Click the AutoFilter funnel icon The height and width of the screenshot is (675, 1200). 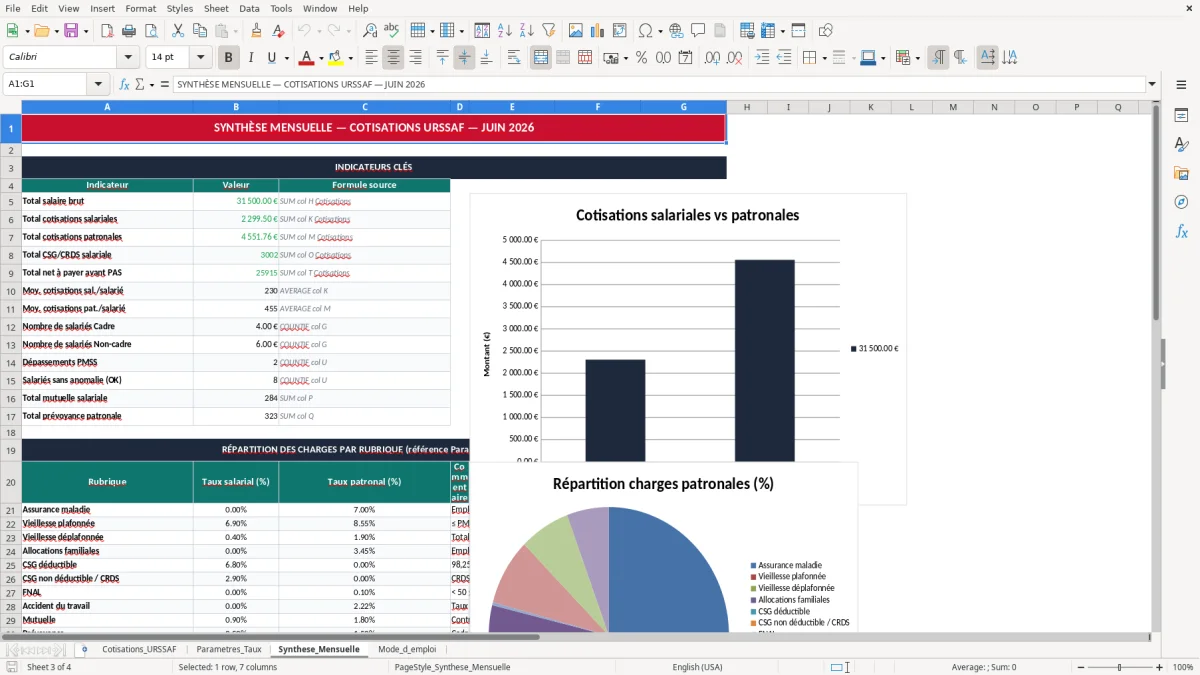click(549, 31)
